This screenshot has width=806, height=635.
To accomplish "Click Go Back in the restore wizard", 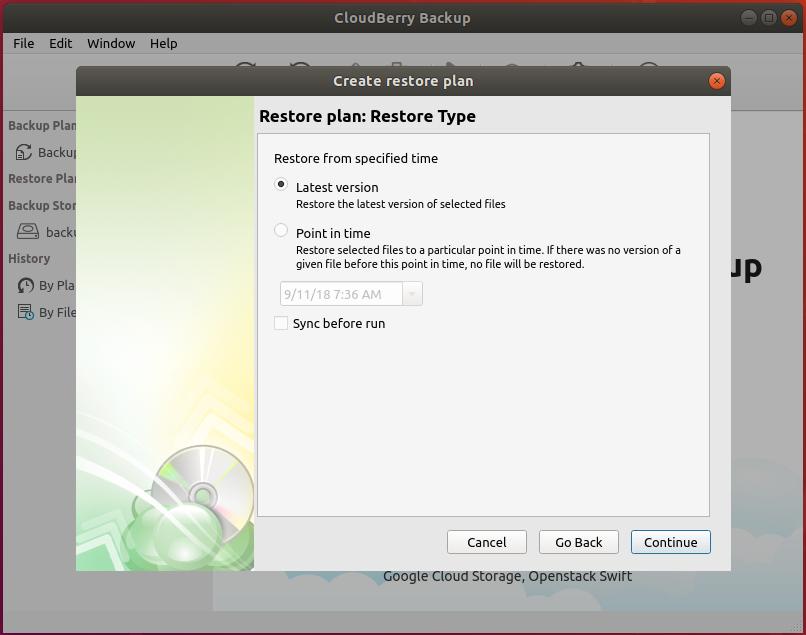I will click(x=578, y=542).
